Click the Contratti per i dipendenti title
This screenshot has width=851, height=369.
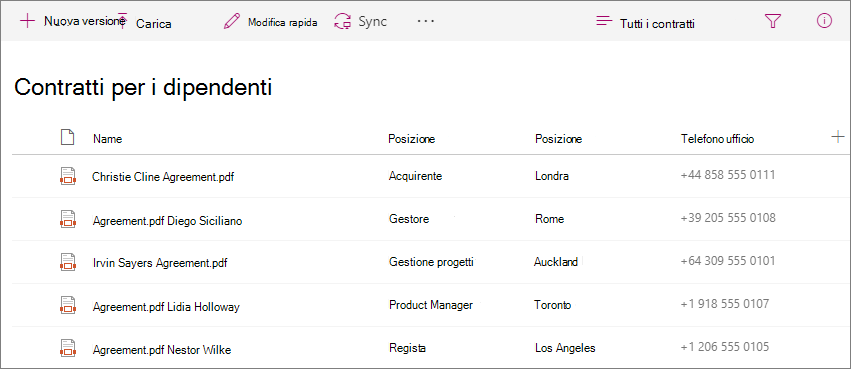143,88
